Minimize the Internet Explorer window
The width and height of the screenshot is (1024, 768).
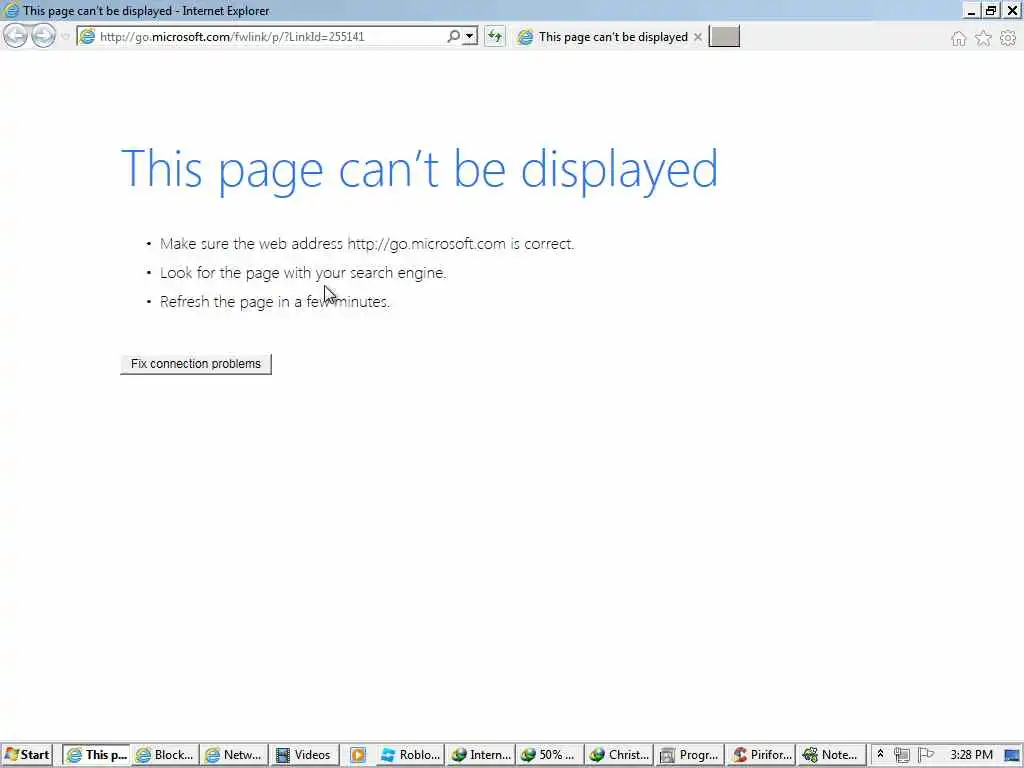[971, 10]
